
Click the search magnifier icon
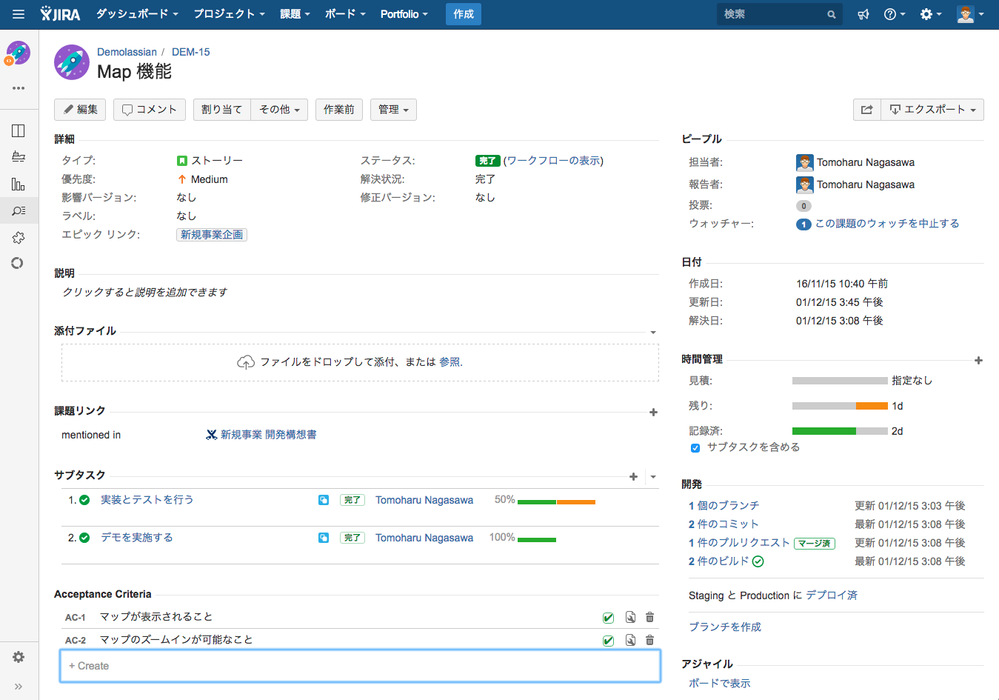[831, 14]
